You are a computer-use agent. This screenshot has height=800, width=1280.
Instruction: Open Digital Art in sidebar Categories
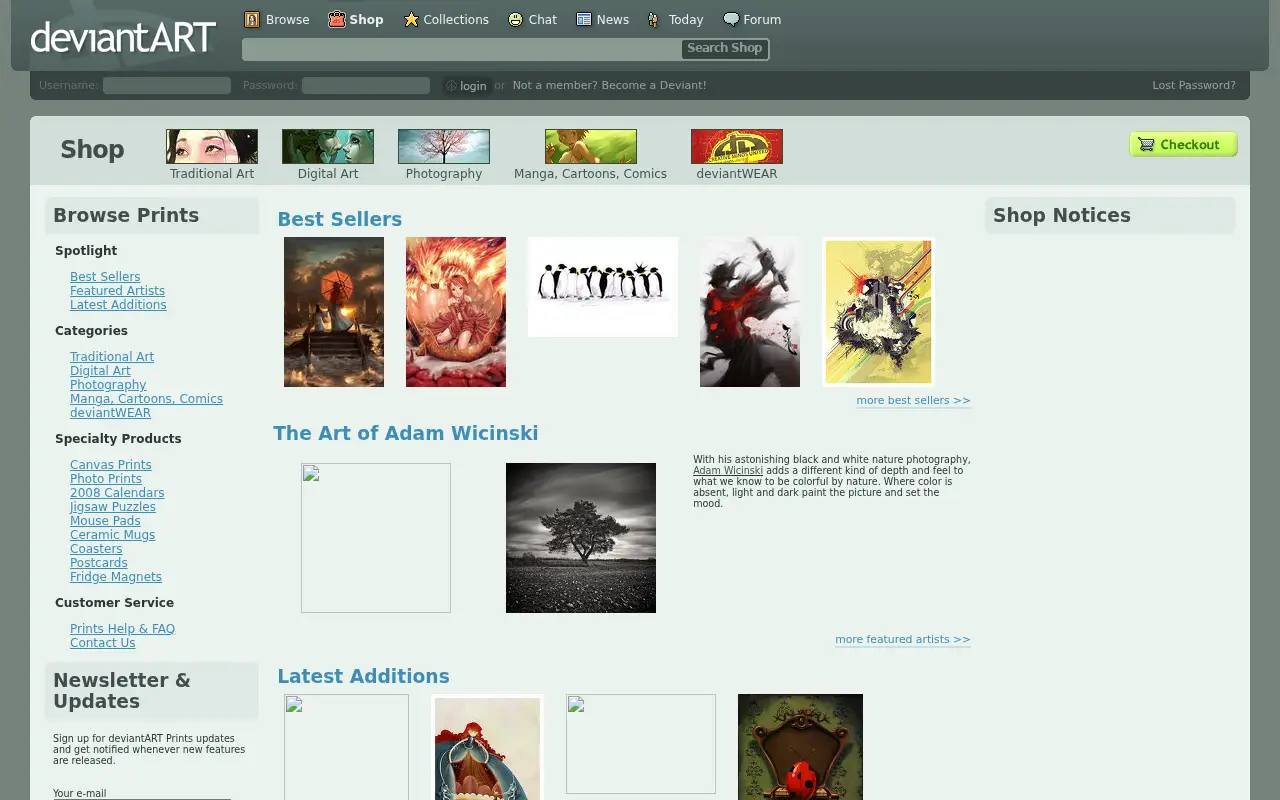100,371
